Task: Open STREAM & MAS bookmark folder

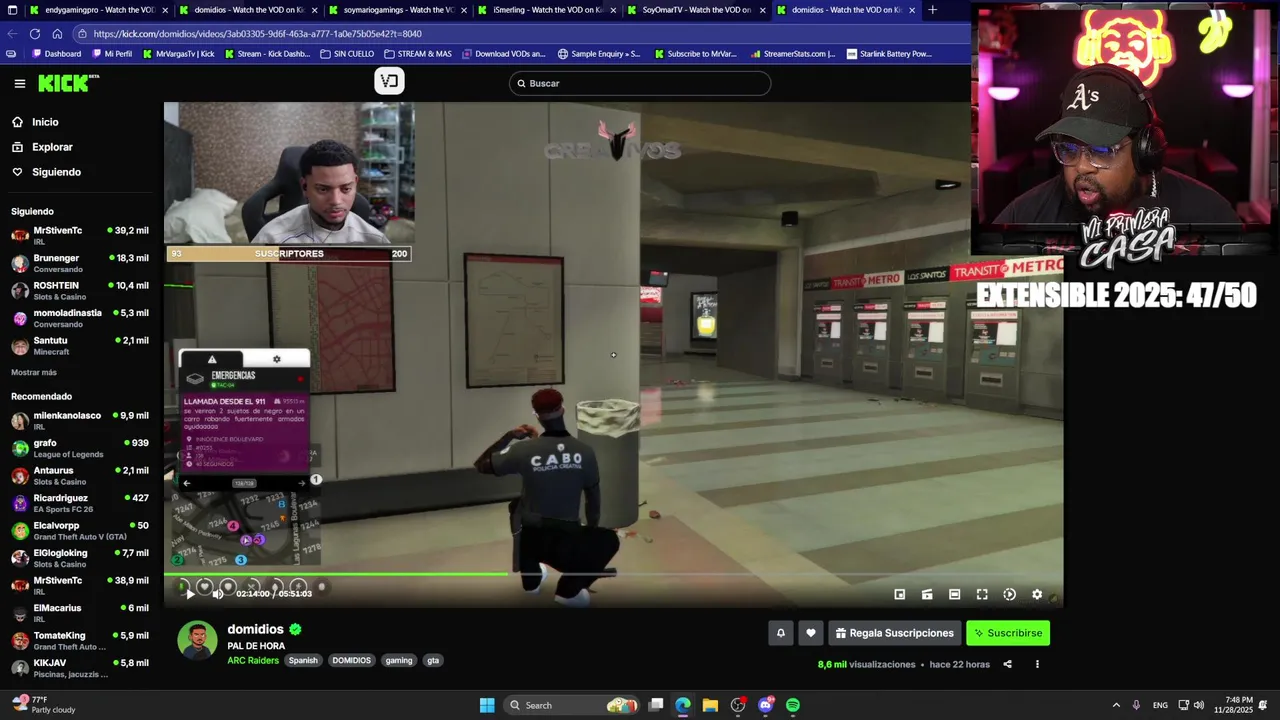Action: pos(418,54)
